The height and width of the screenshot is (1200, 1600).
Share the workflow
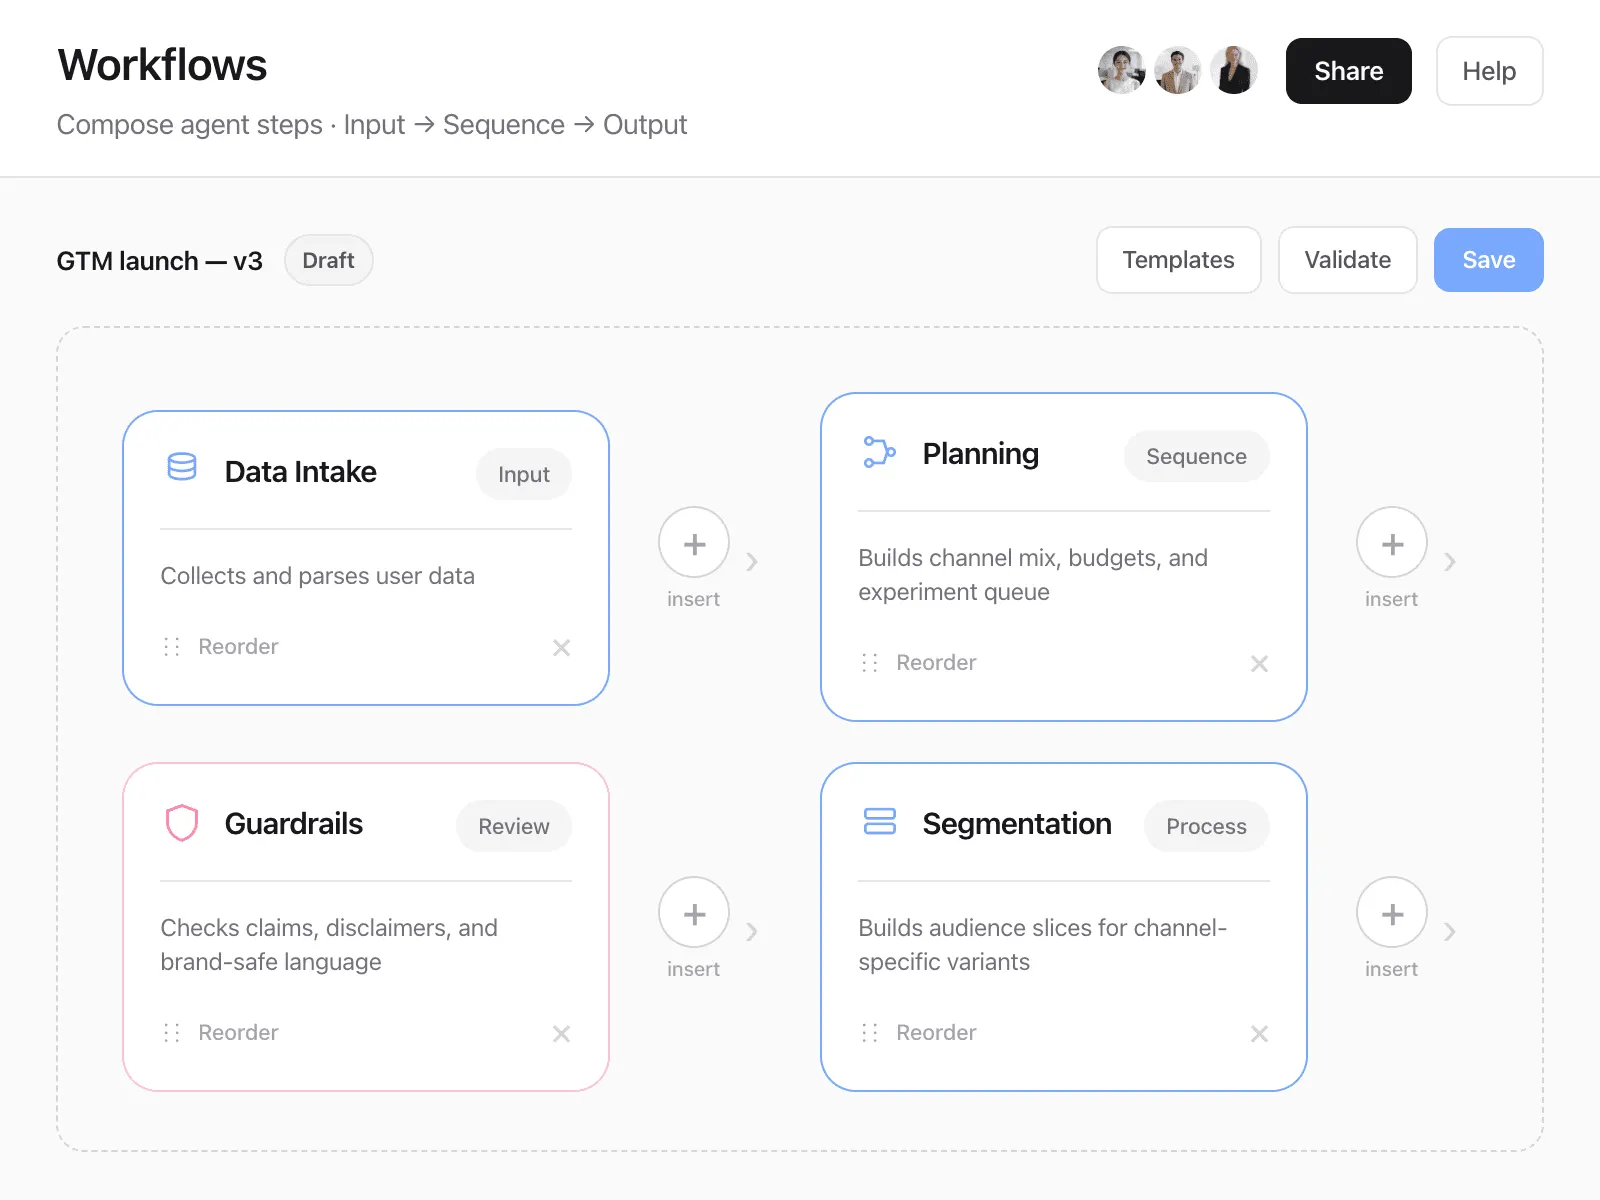(1349, 71)
